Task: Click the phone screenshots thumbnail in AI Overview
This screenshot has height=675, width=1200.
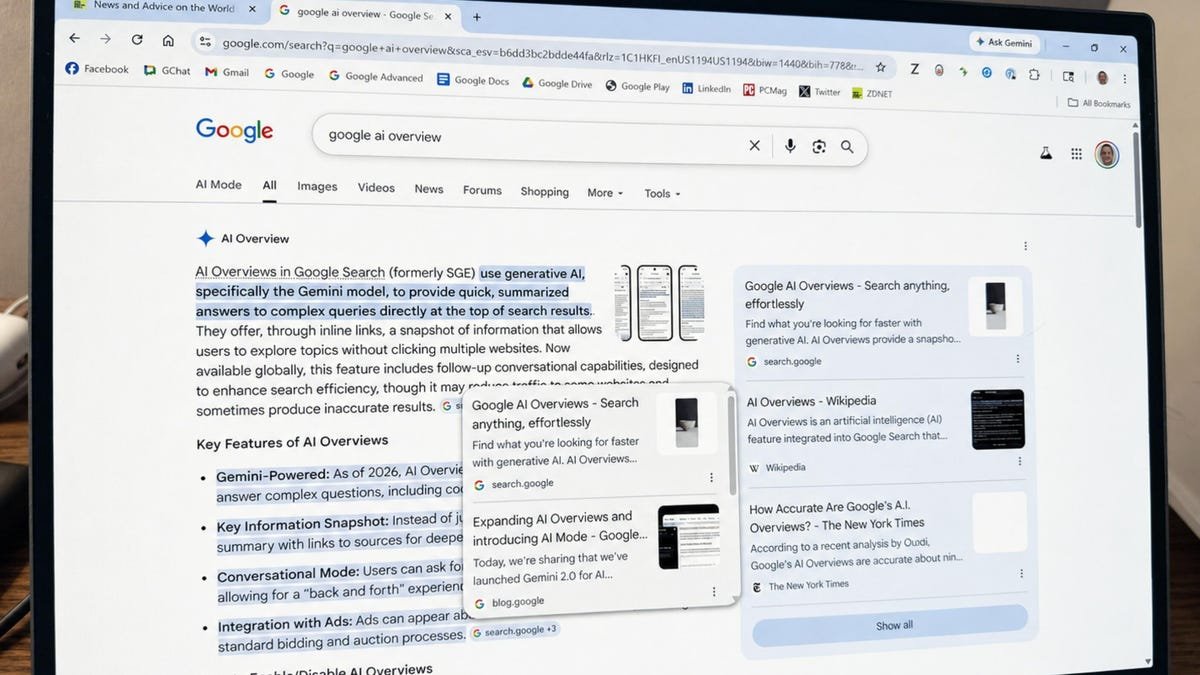Action: [661, 303]
